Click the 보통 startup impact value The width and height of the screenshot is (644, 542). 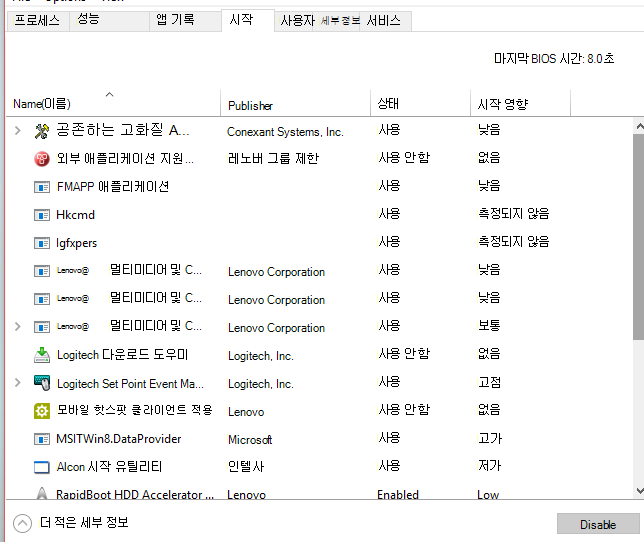click(489, 326)
